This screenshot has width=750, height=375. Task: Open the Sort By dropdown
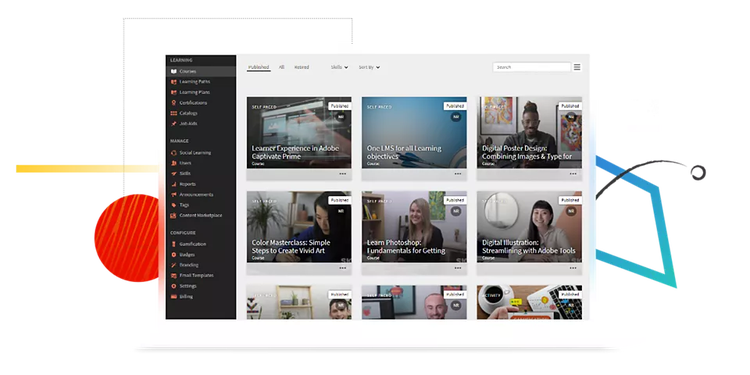(x=369, y=67)
